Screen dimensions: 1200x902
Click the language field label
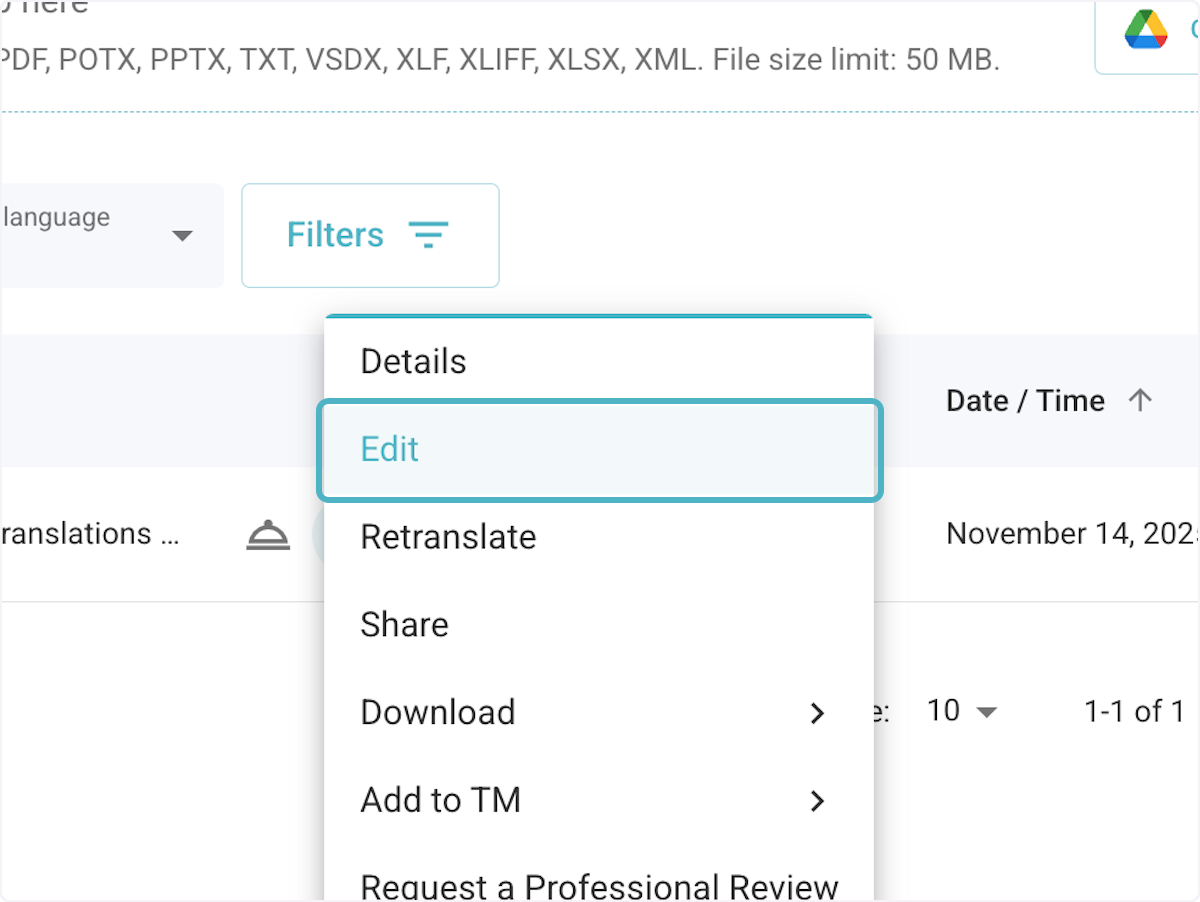[56, 217]
